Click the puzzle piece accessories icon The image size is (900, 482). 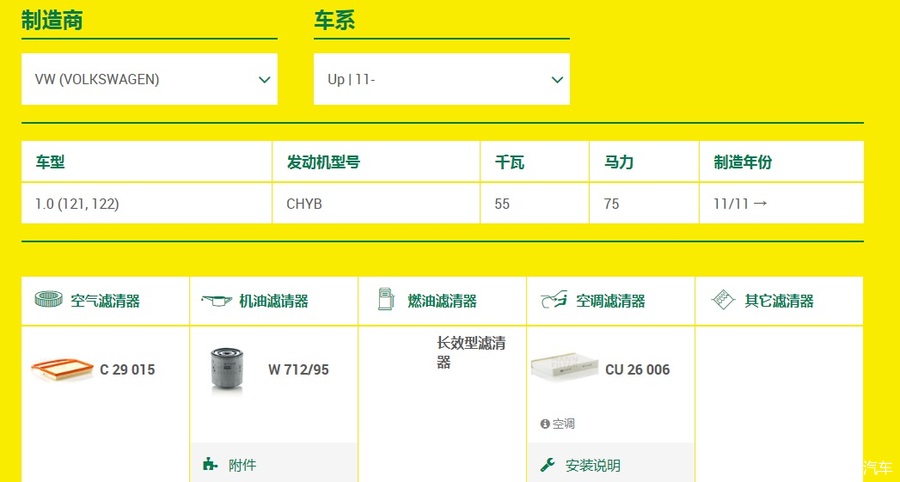pyautogui.click(x=210, y=464)
